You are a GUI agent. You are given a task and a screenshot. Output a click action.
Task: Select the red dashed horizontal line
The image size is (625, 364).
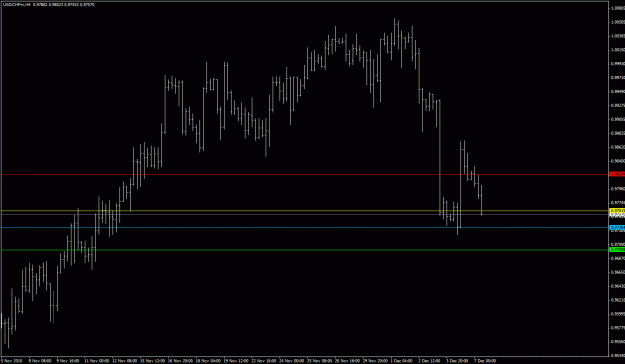(x=305, y=175)
